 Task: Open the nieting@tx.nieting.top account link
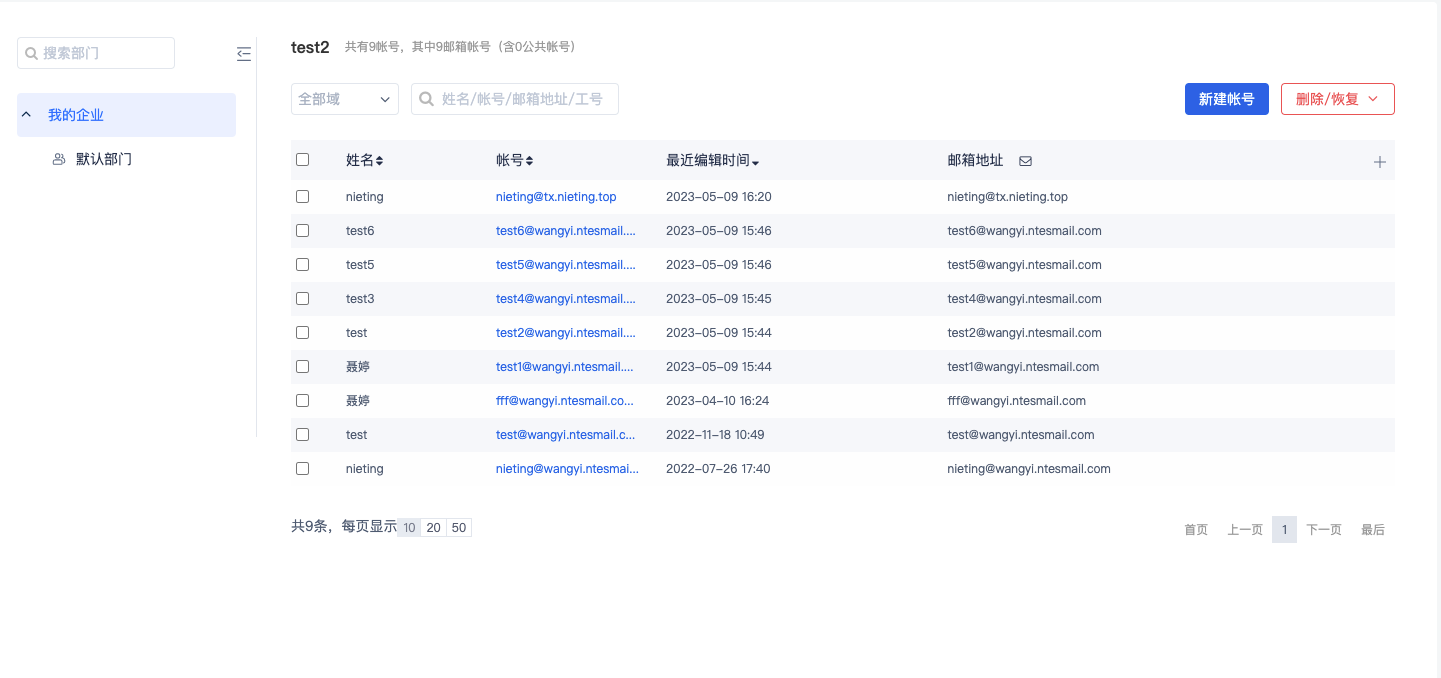point(556,197)
